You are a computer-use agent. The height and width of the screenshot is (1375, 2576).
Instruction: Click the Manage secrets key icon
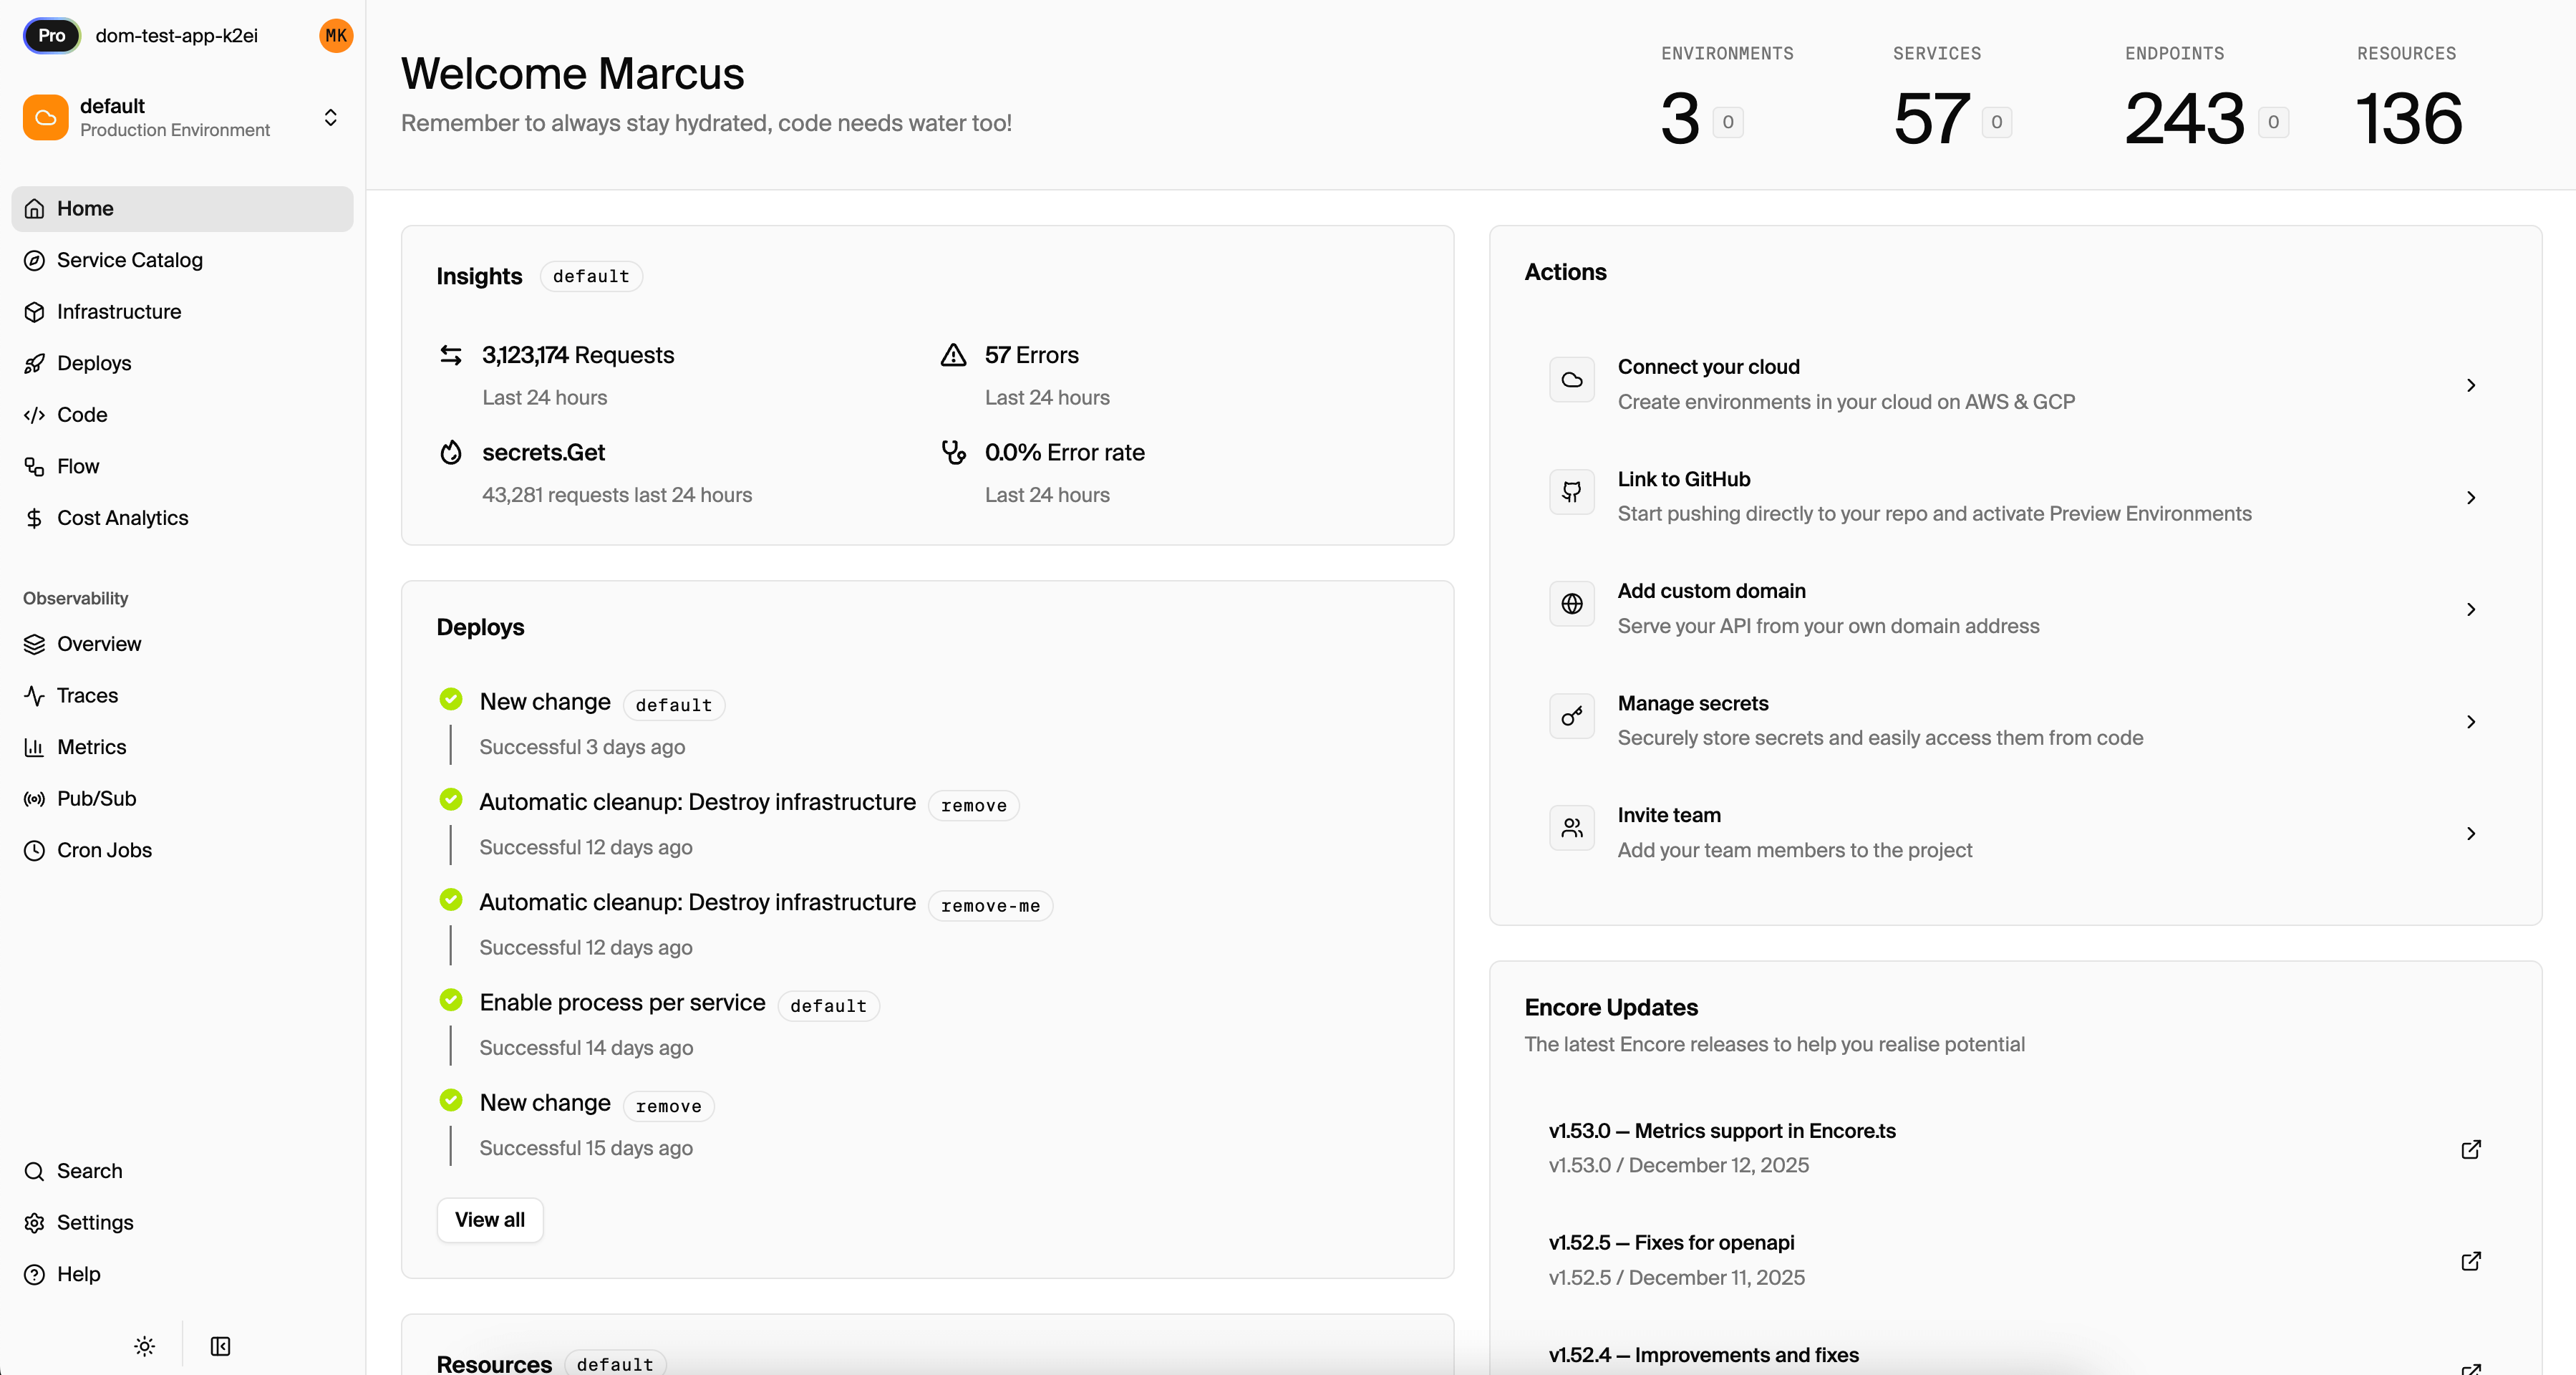pyautogui.click(x=1571, y=716)
